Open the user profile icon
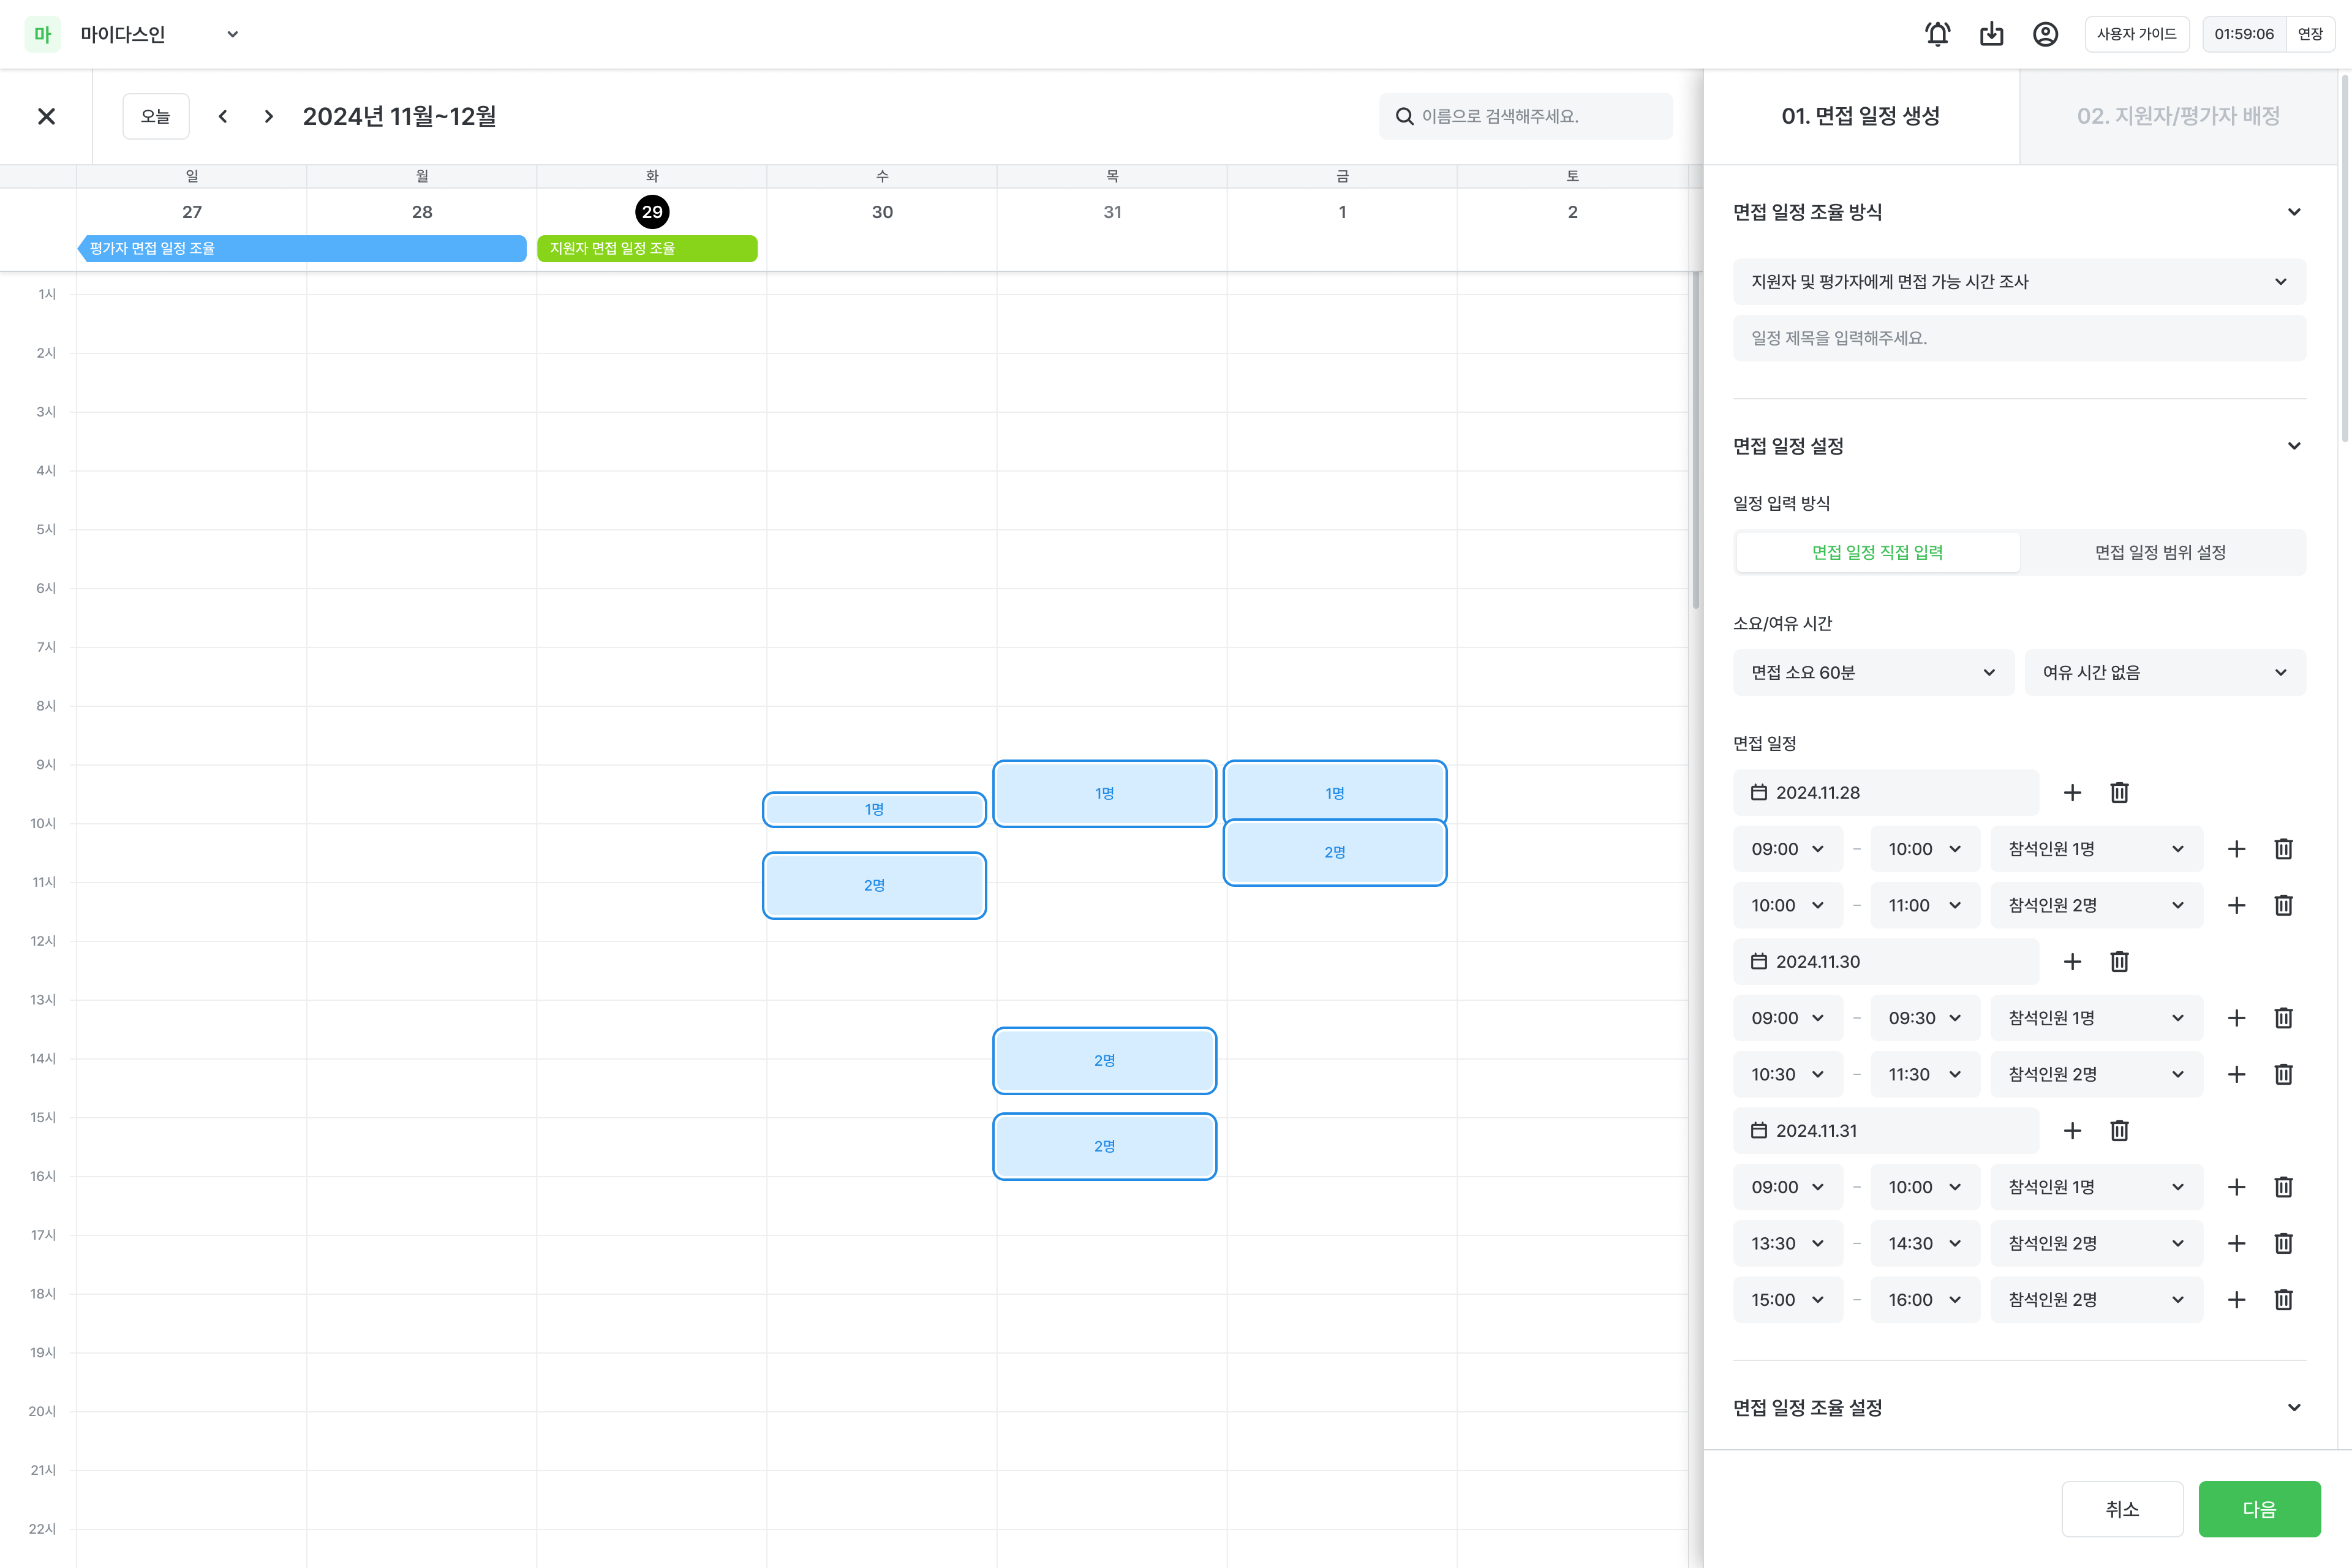 (x=2045, y=34)
